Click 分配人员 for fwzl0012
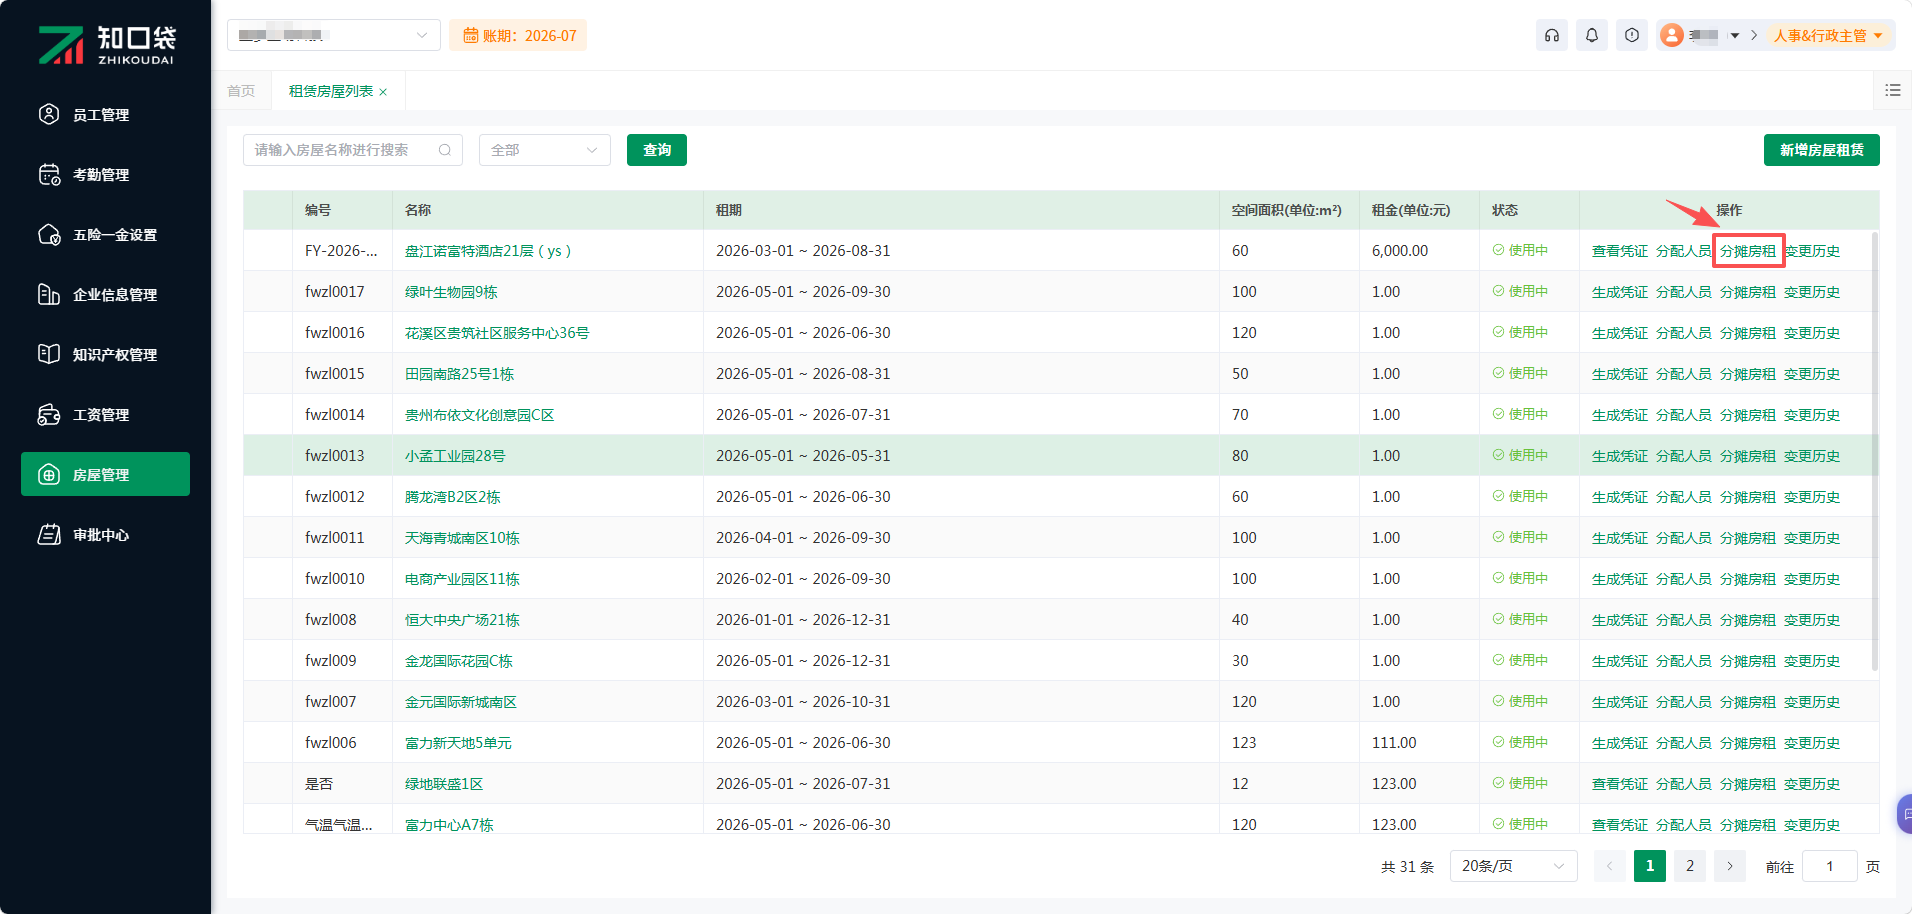This screenshot has width=1912, height=914. click(x=1684, y=497)
